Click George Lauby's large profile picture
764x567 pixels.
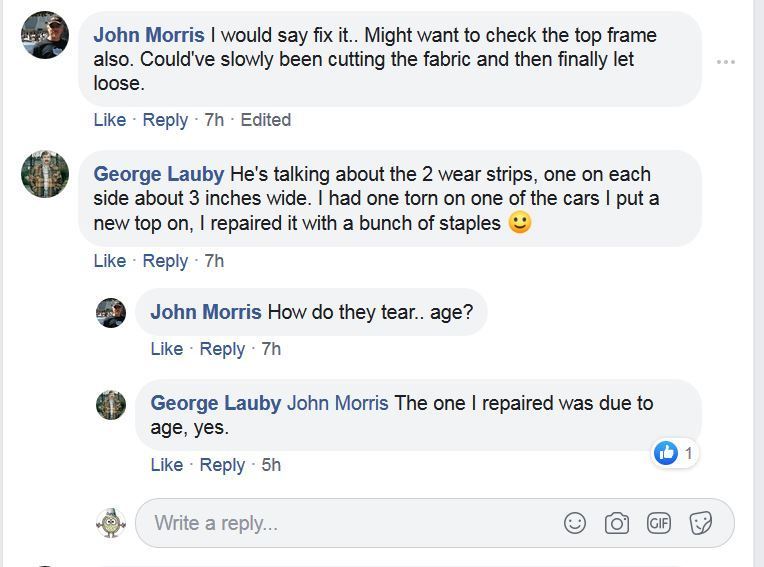pos(45,174)
